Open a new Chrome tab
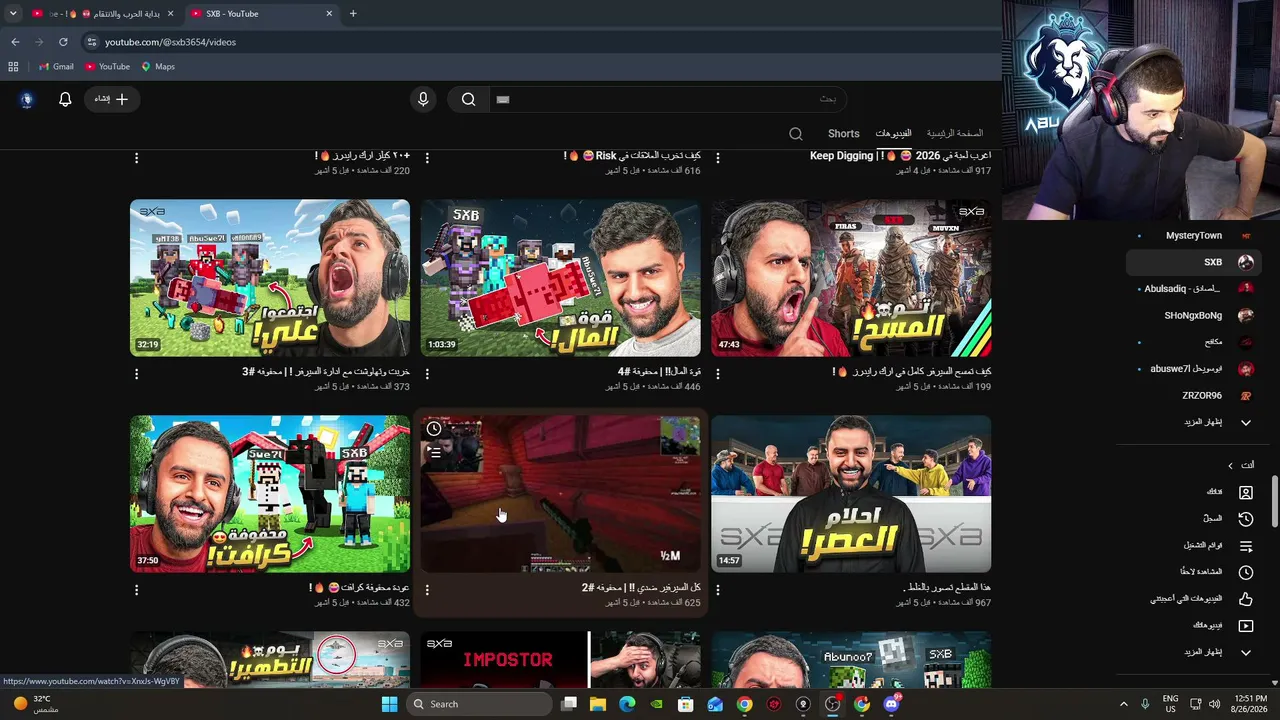 (x=353, y=14)
